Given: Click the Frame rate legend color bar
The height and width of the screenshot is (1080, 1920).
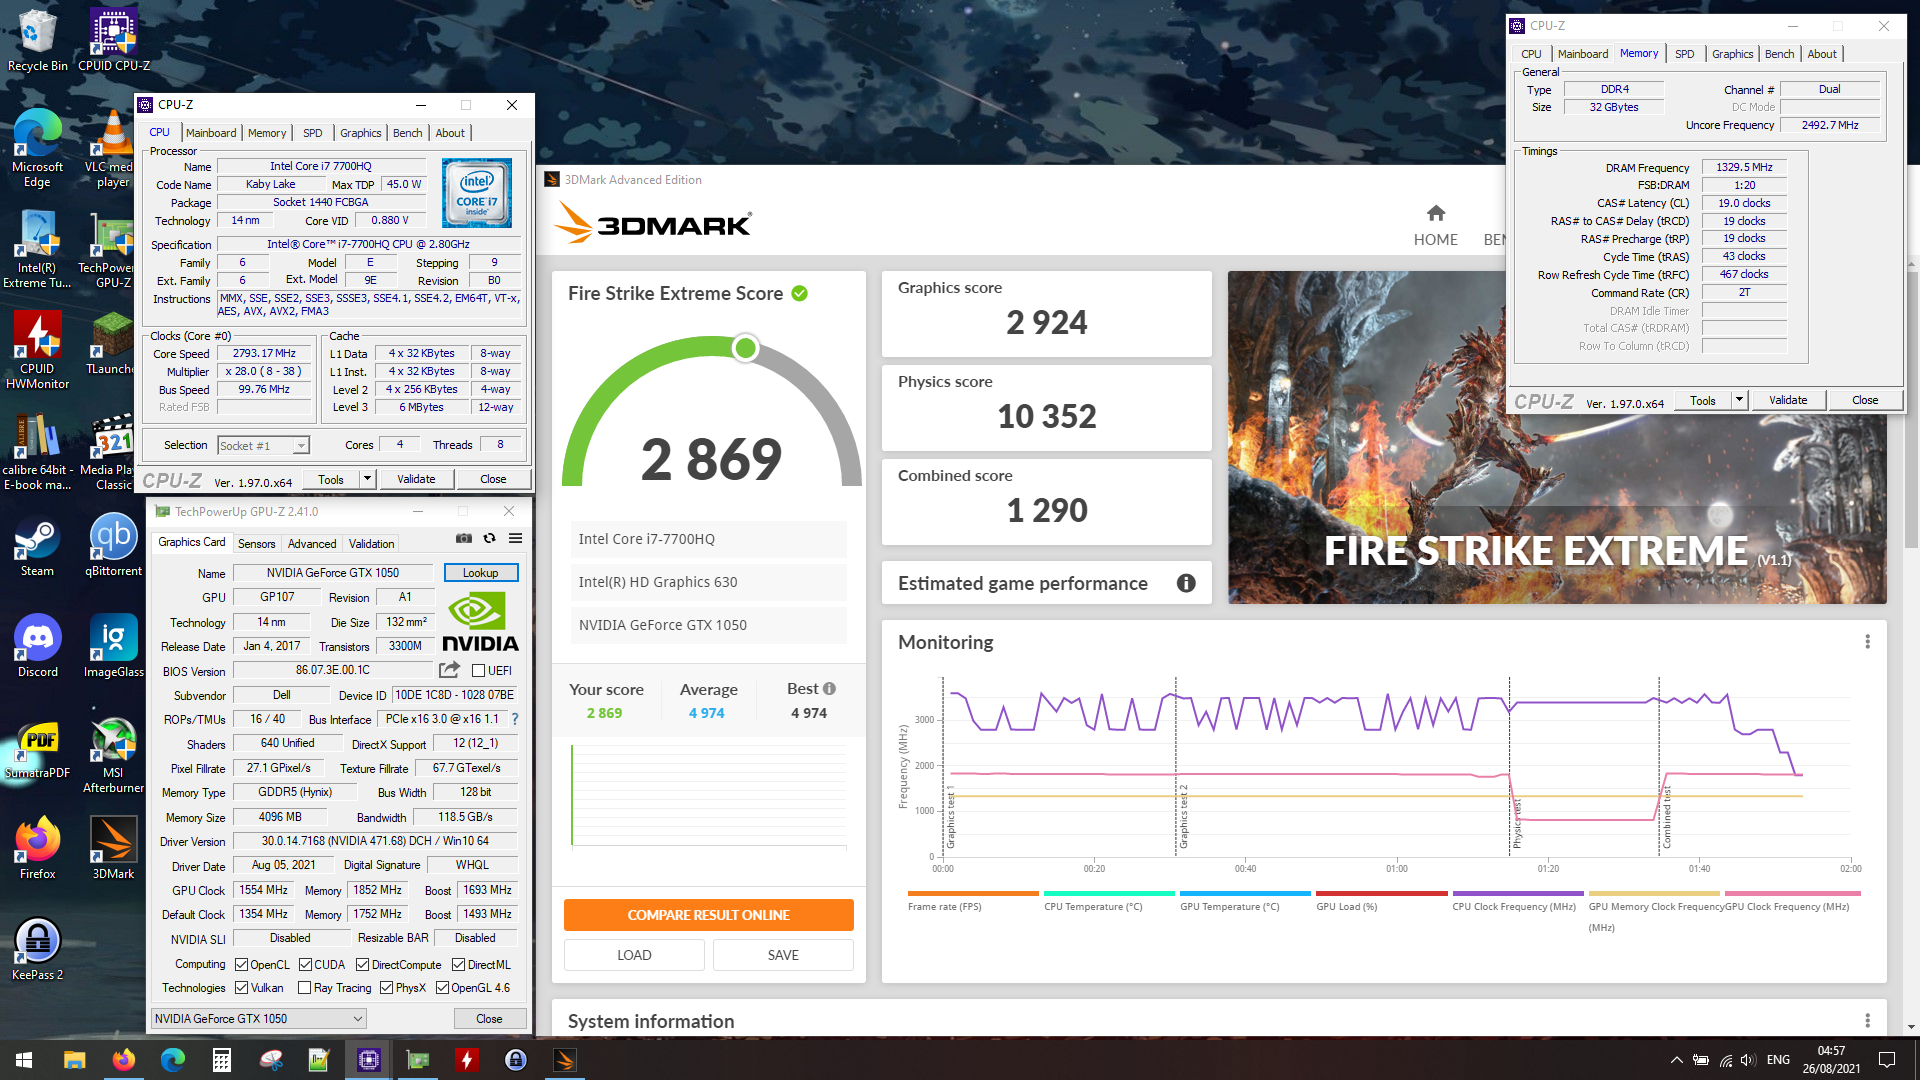Looking at the screenshot, I should pyautogui.click(x=973, y=893).
